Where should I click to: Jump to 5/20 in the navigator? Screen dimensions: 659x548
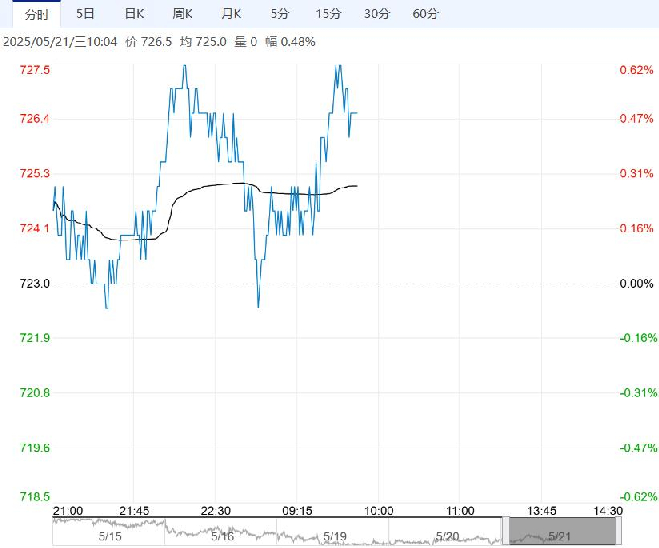tap(447, 536)
